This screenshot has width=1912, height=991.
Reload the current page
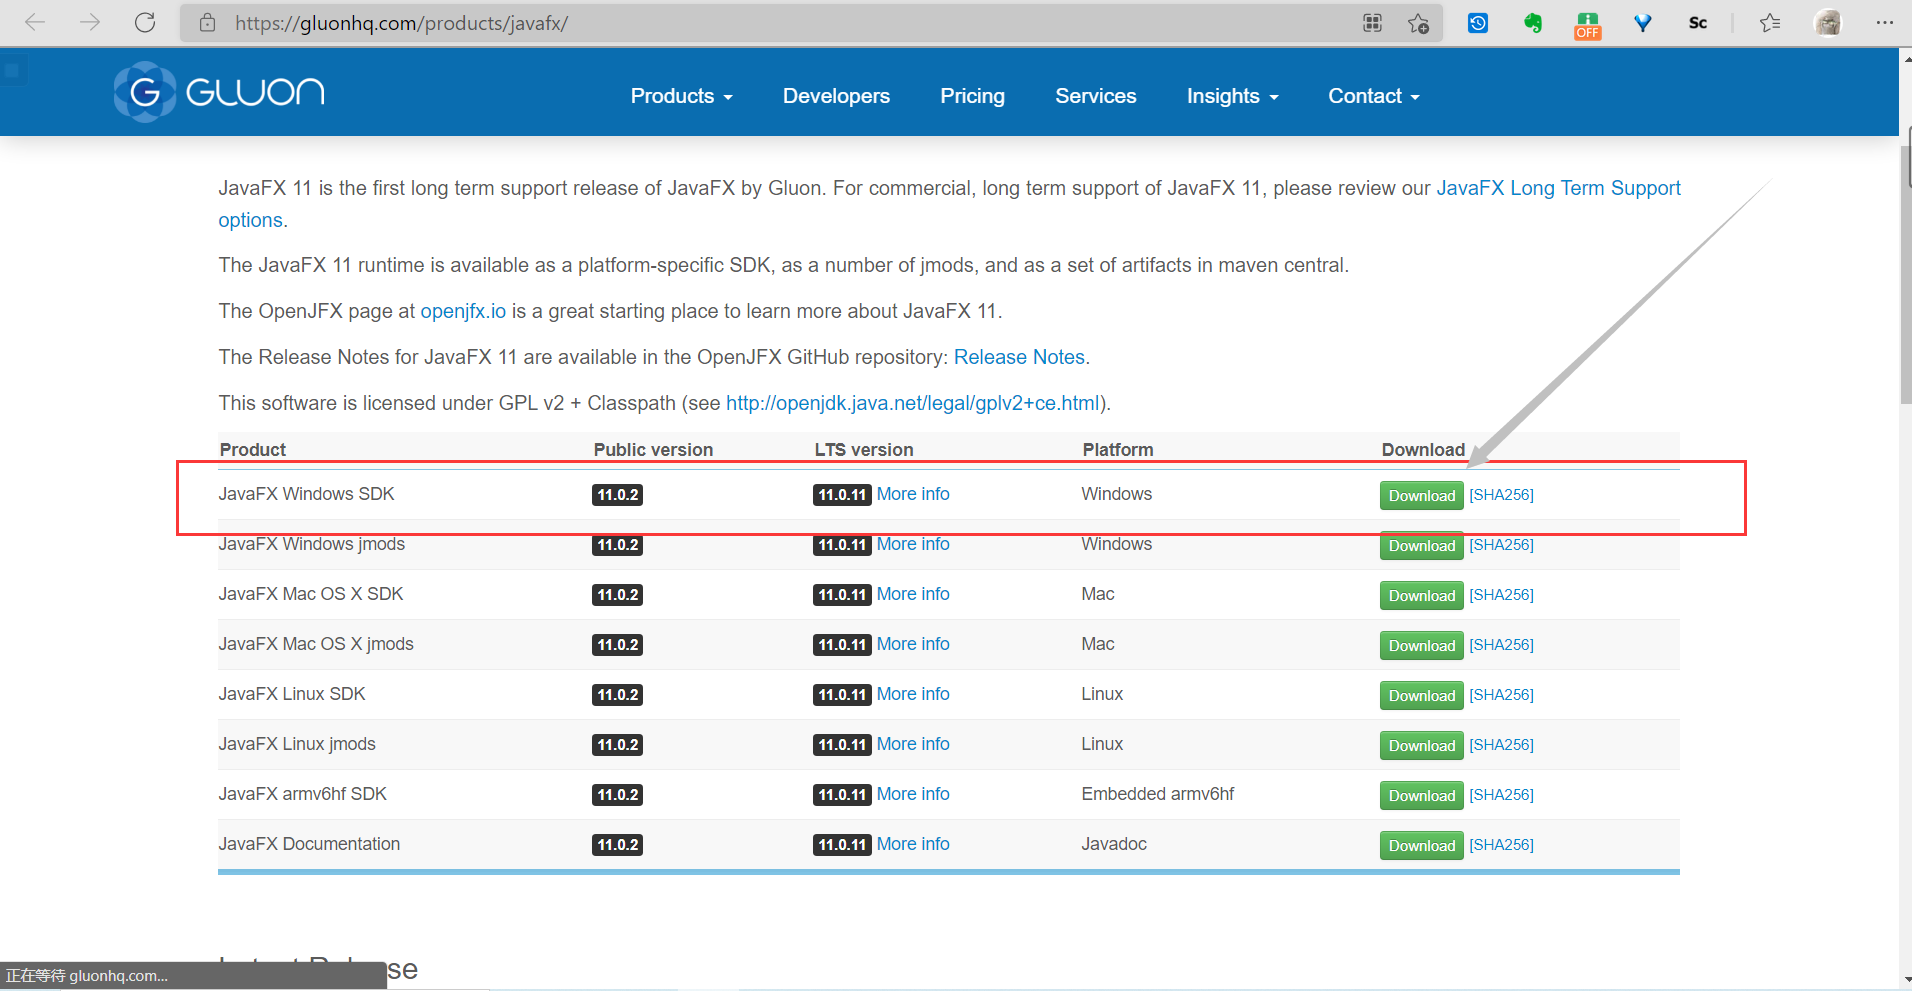click(x=145, y=22)
